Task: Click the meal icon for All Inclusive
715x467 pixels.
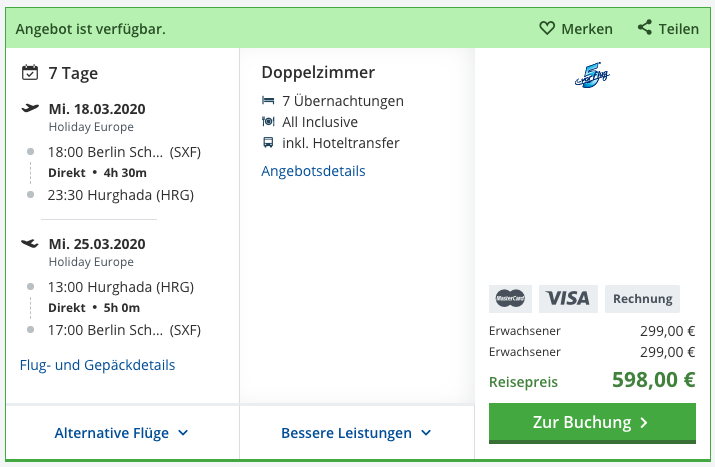Action: [x=268, y=121]
